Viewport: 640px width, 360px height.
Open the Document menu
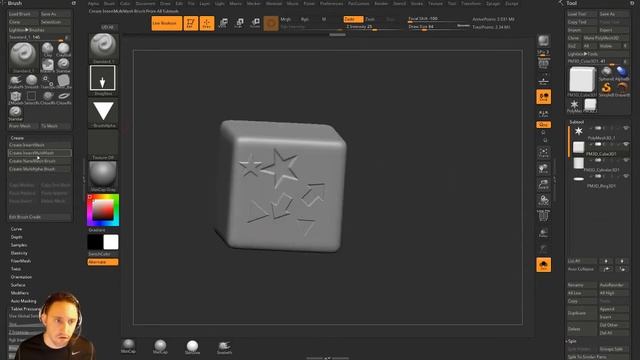pyautogui.click(x=145, y=3)
